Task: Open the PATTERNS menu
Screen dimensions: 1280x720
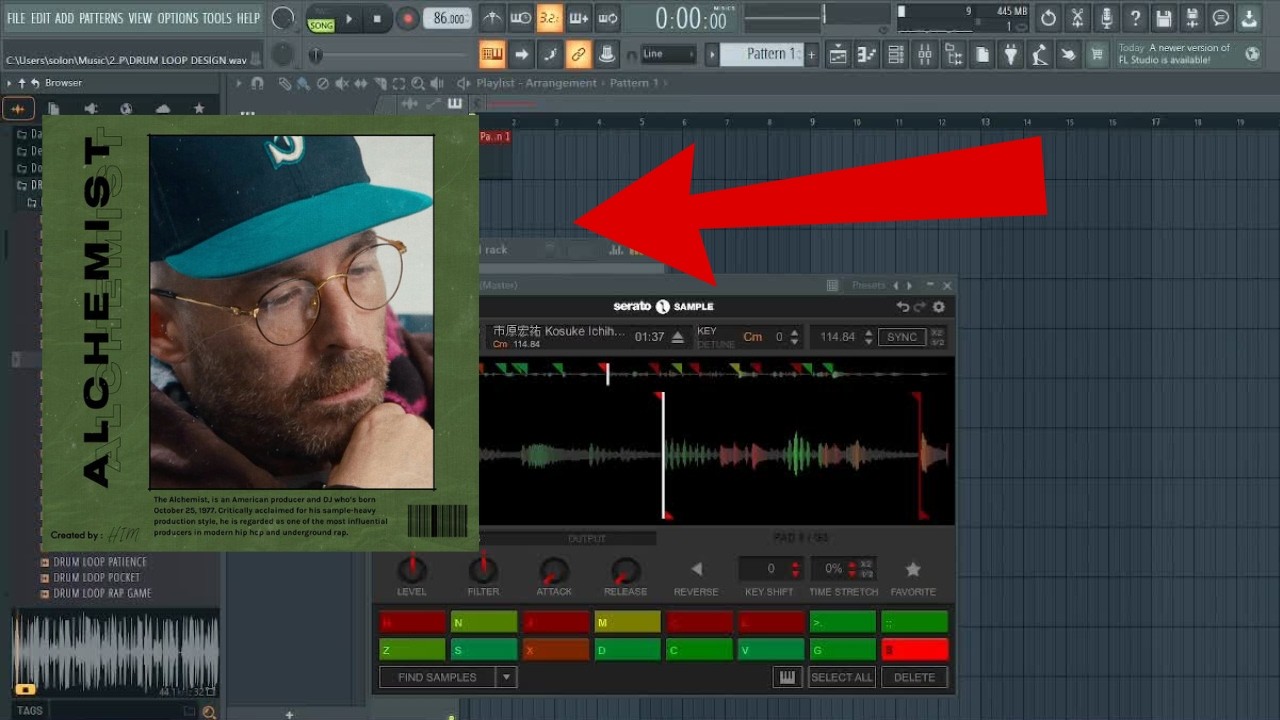Action: pos(101,18)
